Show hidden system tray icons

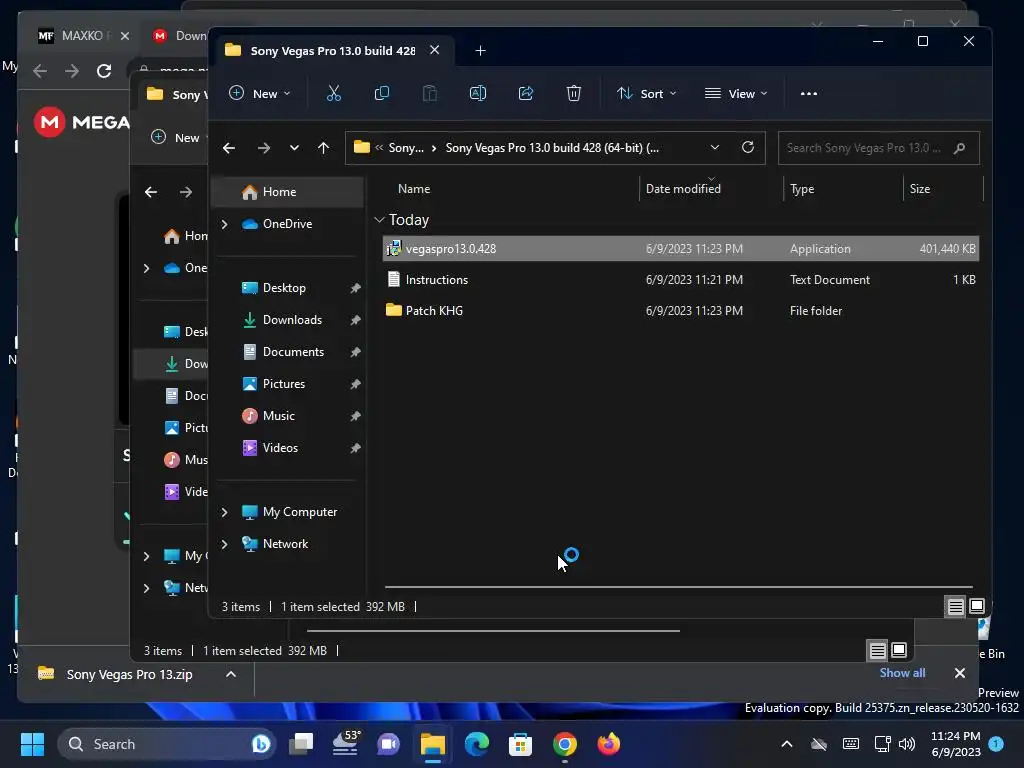[x=786, y=744]
